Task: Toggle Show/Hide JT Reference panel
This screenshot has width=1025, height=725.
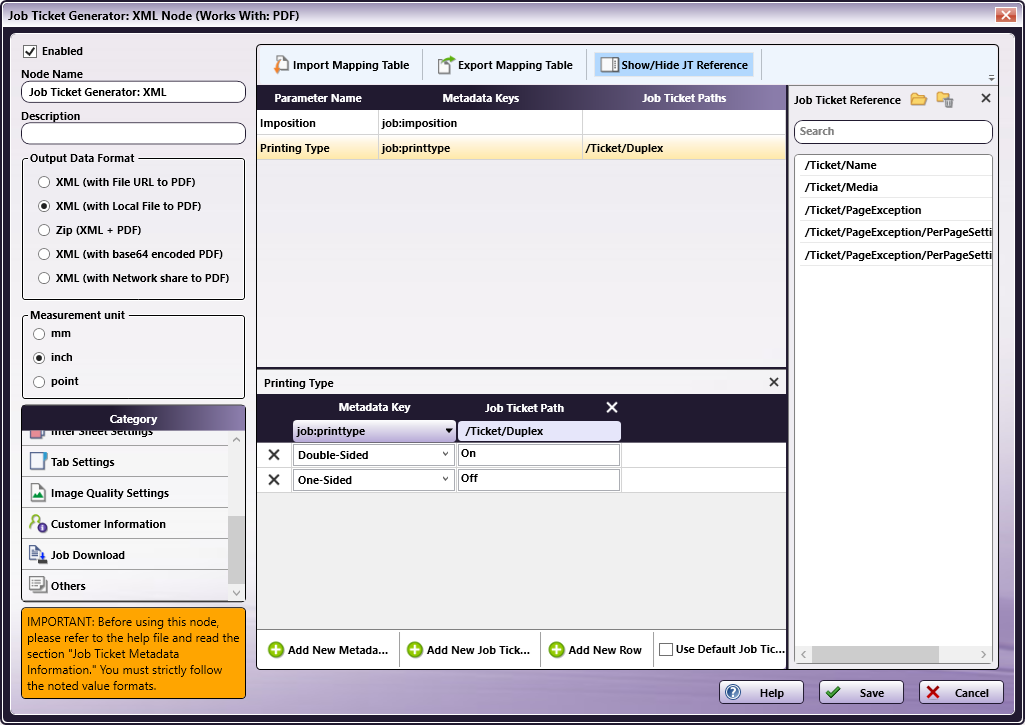Action: [x=674, y=65]
